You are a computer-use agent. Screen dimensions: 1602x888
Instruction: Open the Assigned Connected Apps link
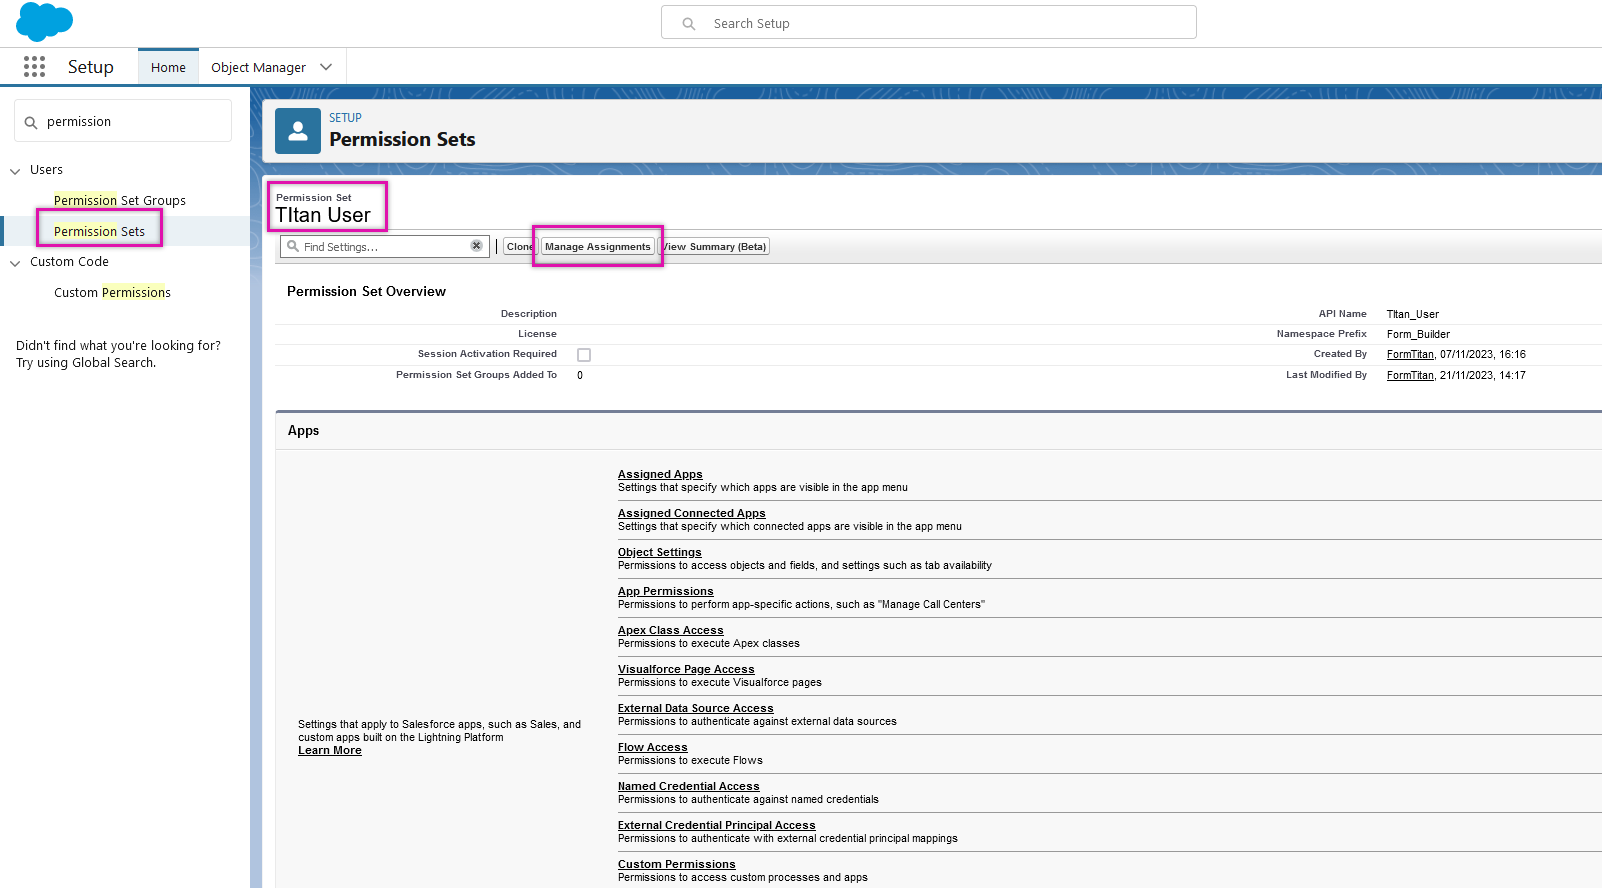click(692, 513)
